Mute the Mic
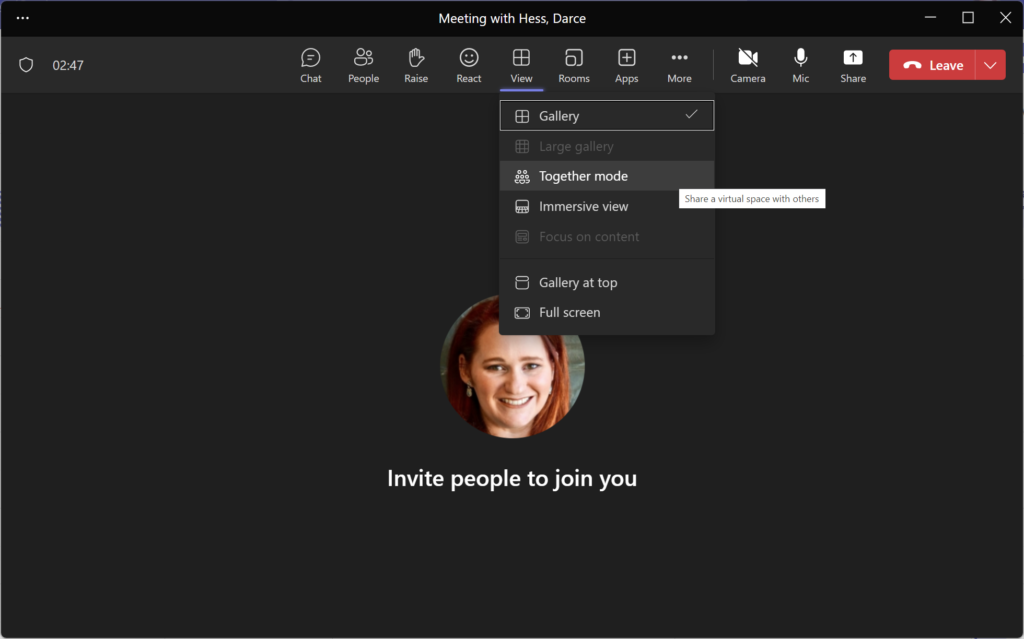 coord(801,65)
